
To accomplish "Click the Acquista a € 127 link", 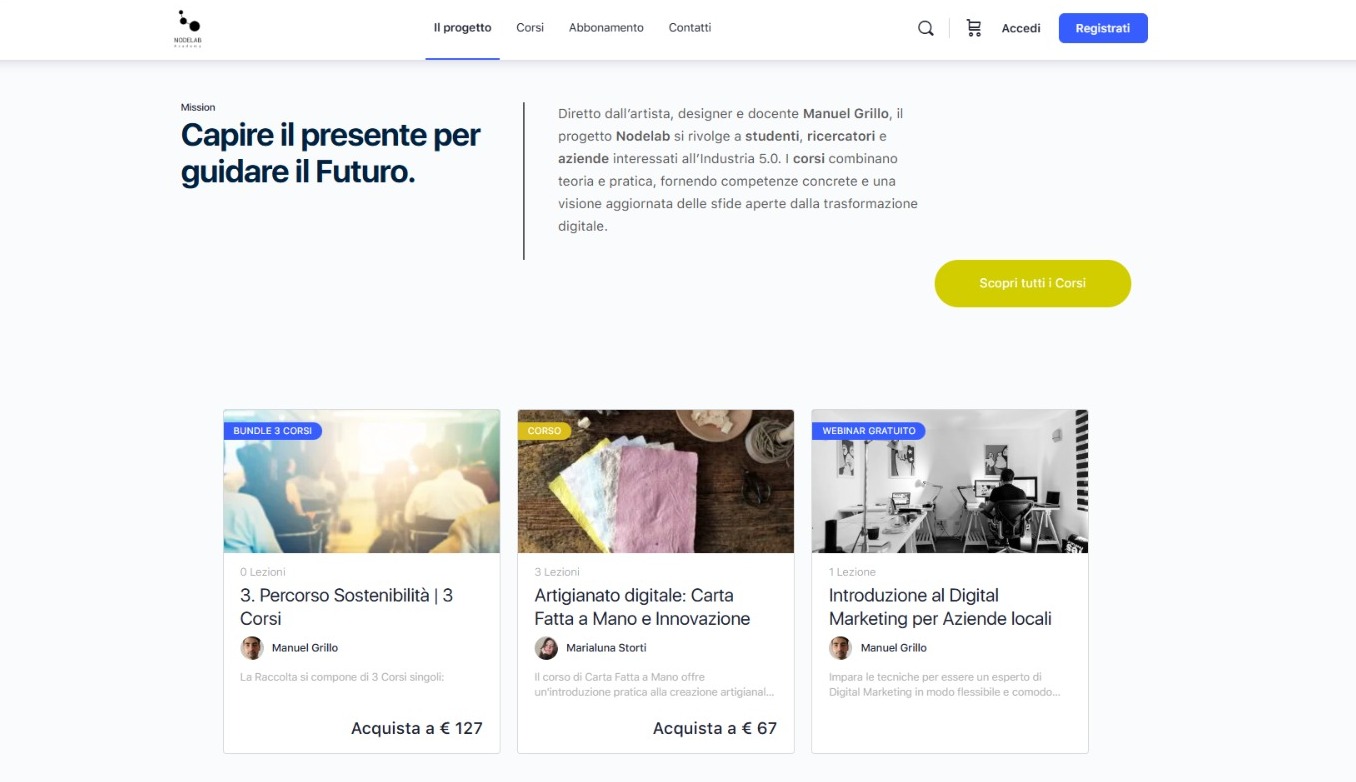I will coord(416,728).
